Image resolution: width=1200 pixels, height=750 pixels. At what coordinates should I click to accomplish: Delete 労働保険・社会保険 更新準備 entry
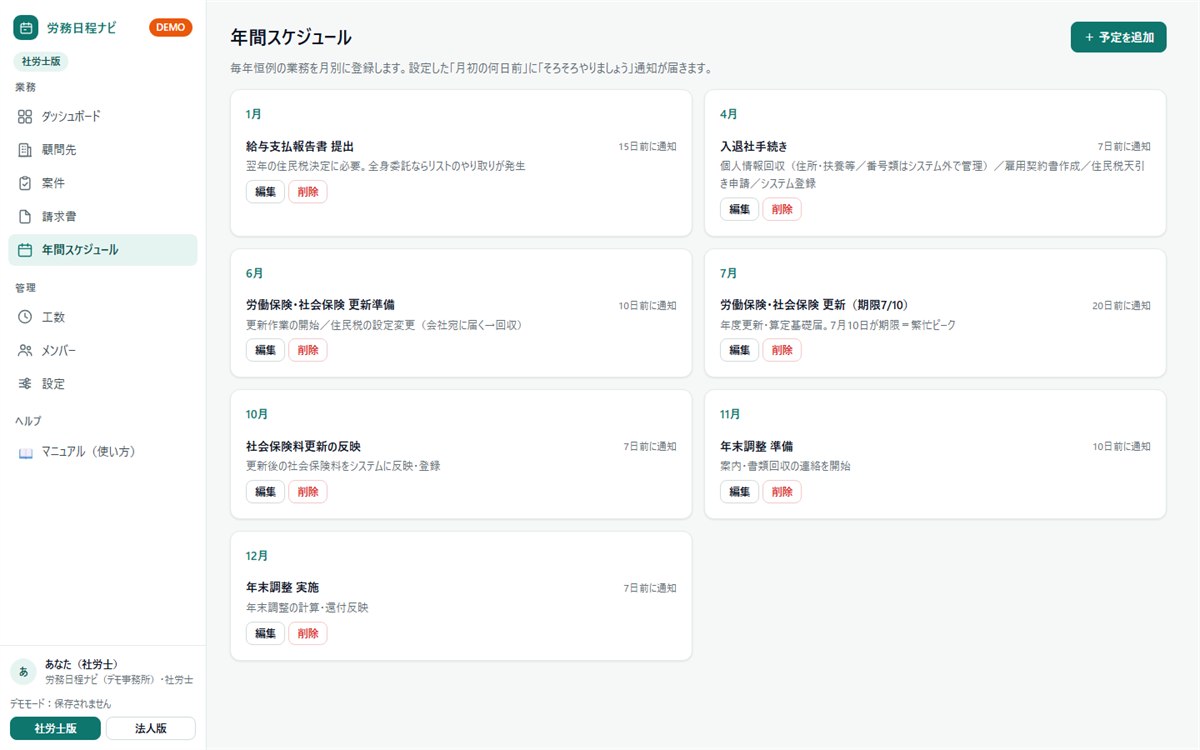308,350
